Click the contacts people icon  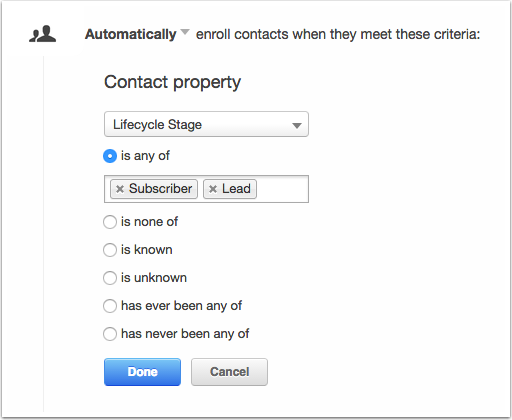pos(43,34)
